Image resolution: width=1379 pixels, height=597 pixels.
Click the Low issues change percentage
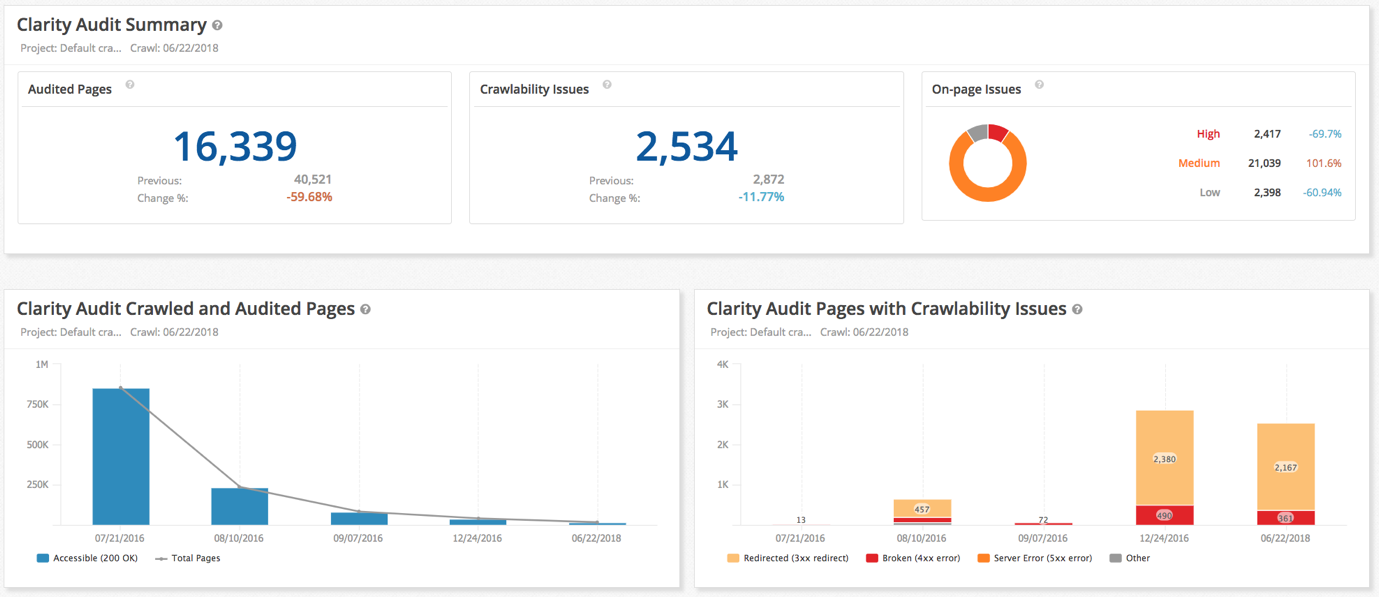click(1320, 191)
